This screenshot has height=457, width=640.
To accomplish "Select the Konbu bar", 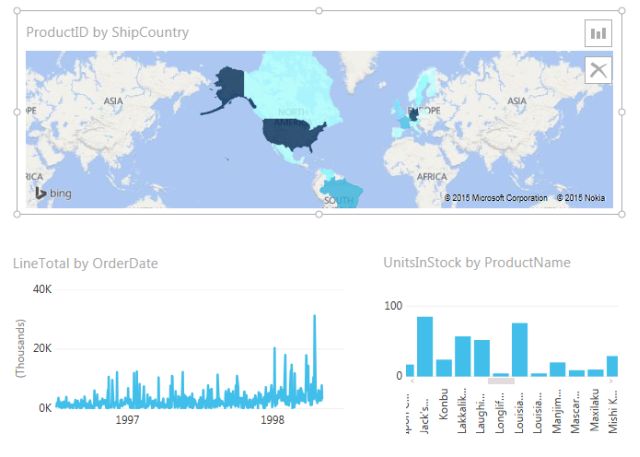I will point(444,367).
